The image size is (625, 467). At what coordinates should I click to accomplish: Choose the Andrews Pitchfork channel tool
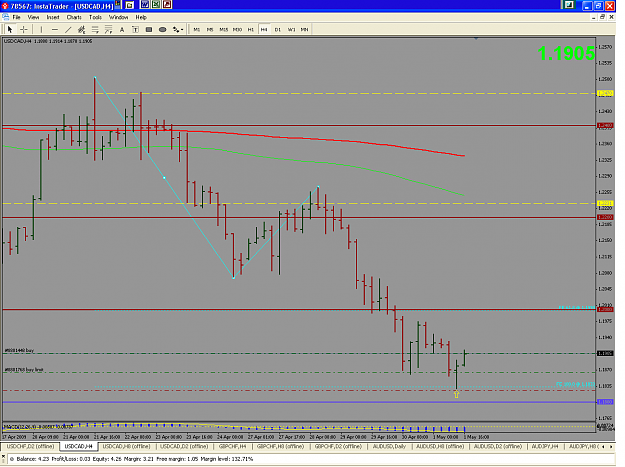(x=82, y=29)
